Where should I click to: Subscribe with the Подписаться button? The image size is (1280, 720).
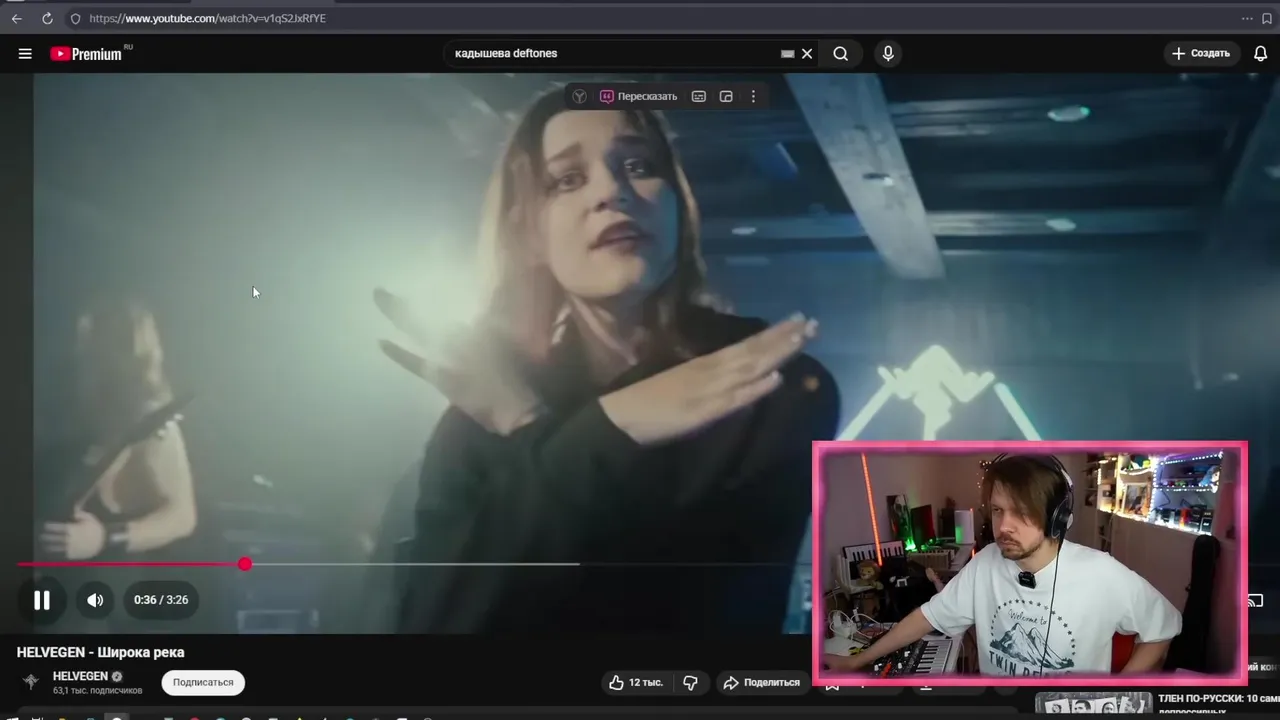click(x=203, y=682)
